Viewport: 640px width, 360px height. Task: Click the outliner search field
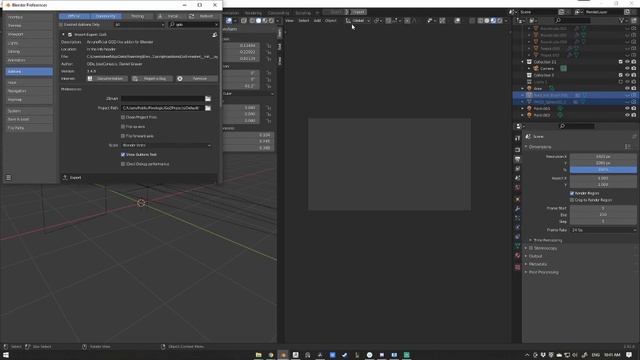[x=573, y=20]
